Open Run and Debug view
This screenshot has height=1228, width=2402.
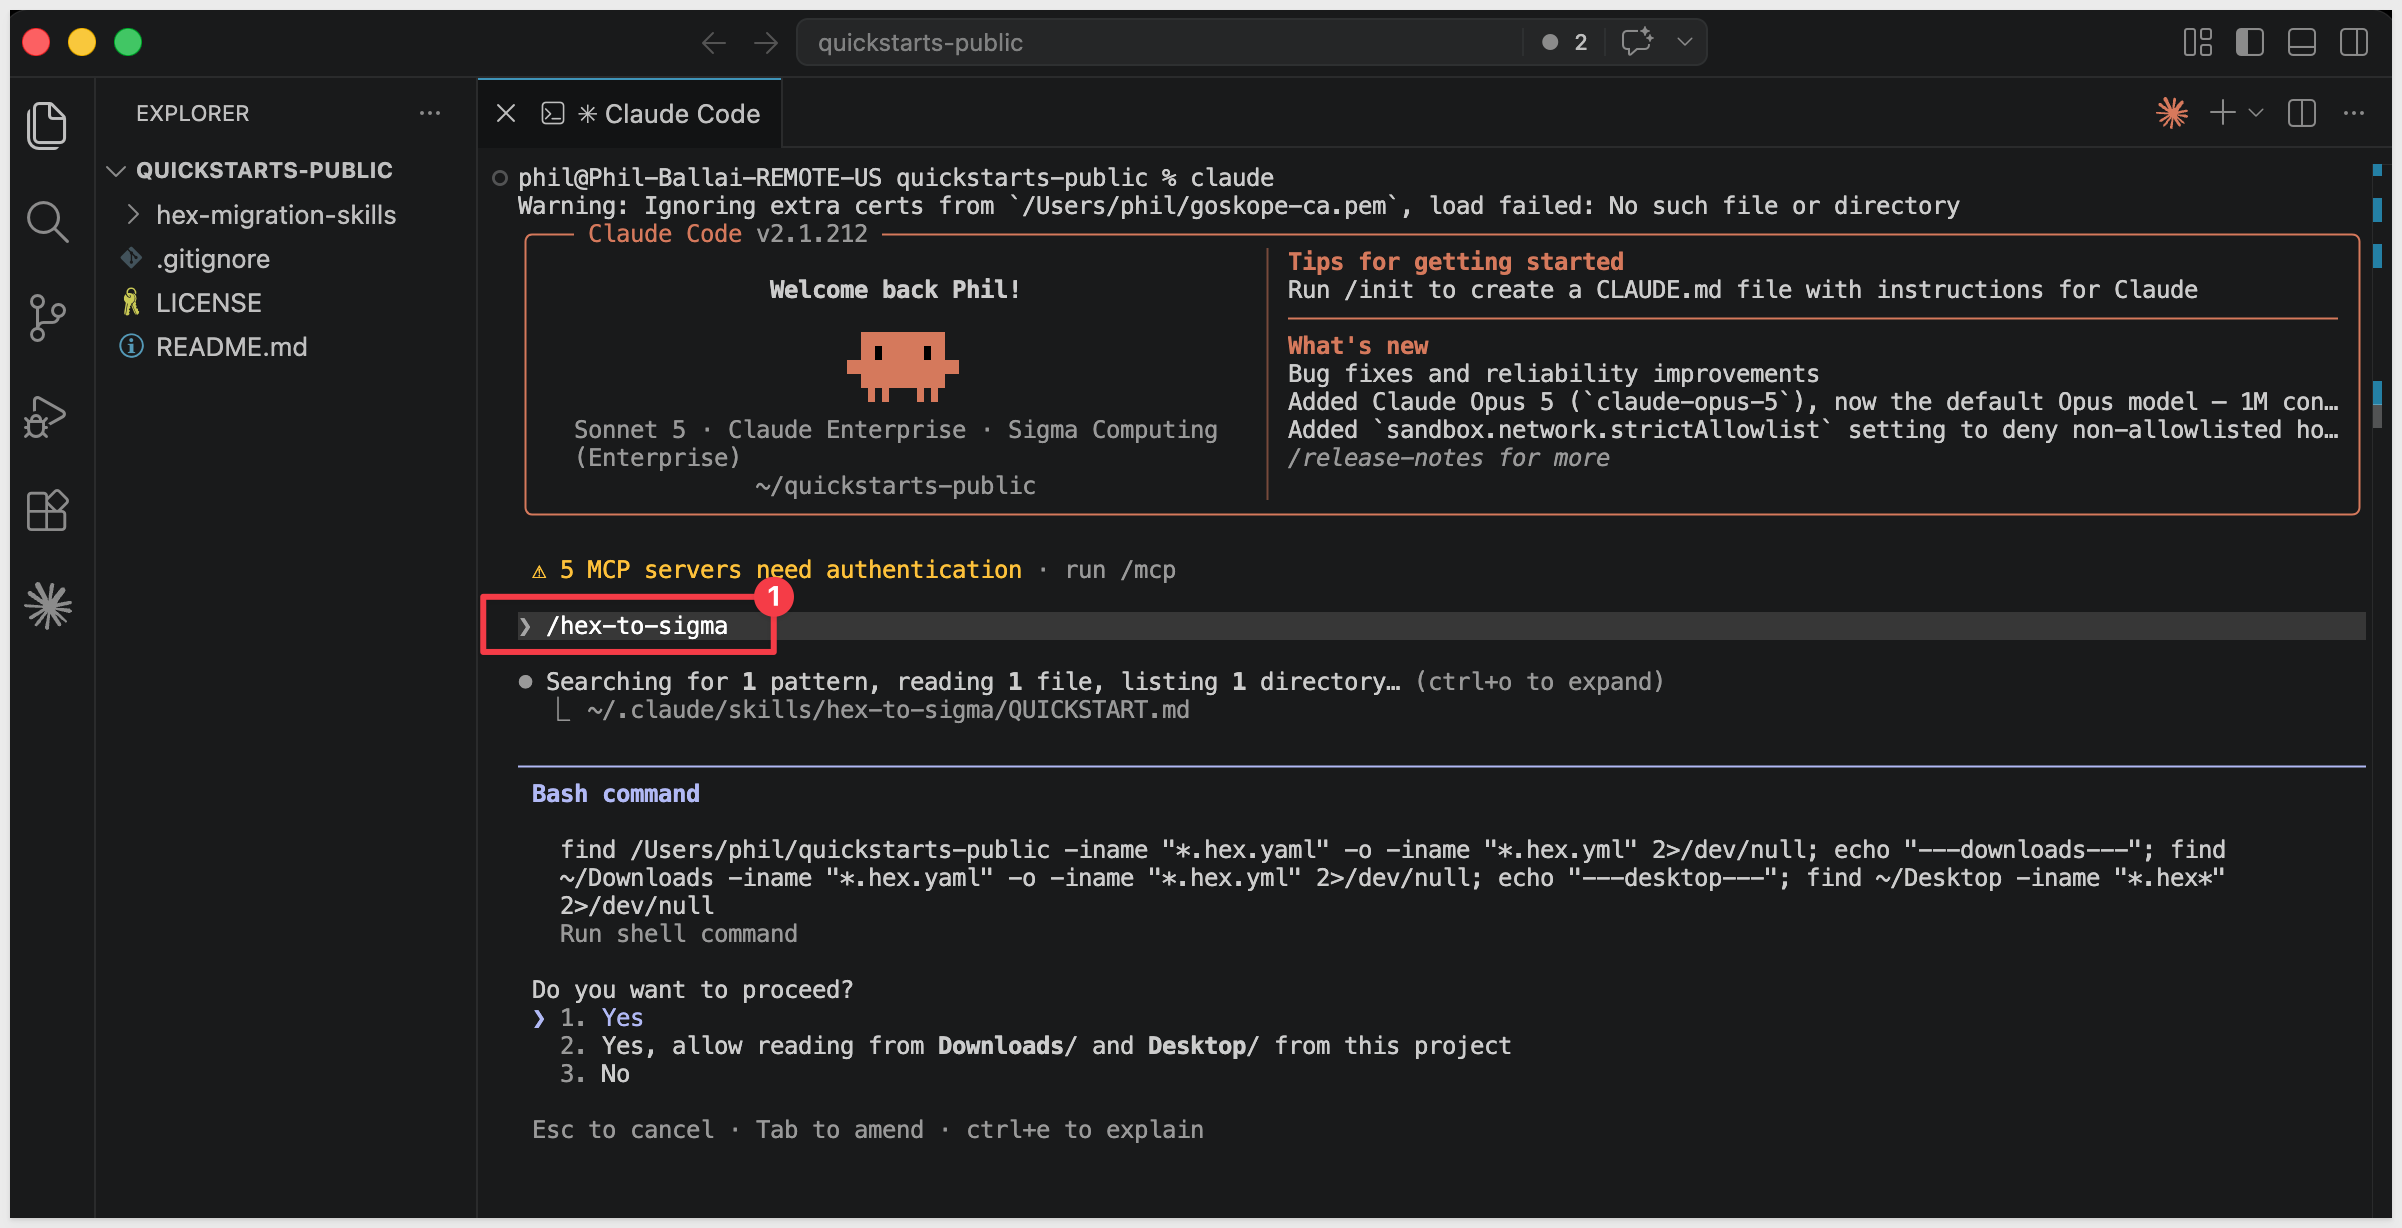click(47, 415)
